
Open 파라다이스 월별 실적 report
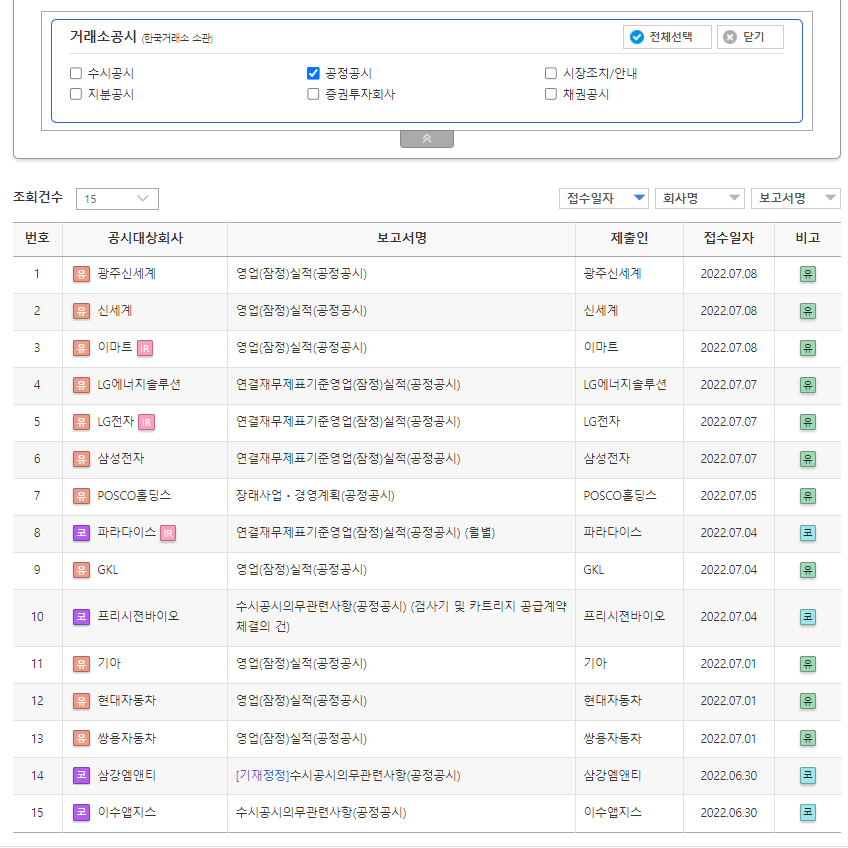[x=366, y=533]
